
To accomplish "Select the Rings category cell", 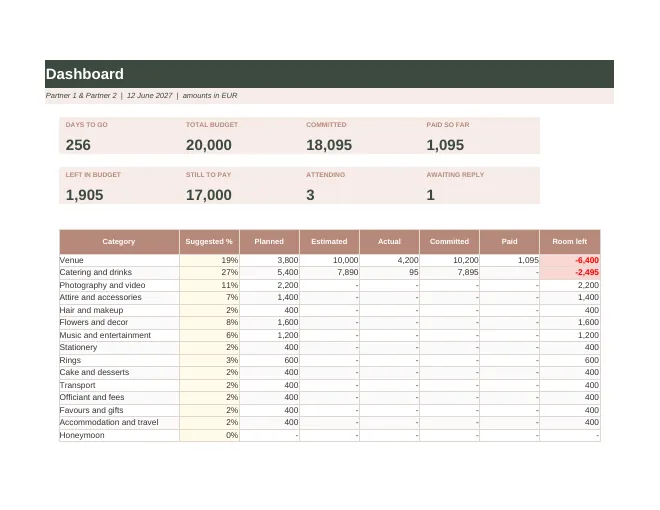I will (x=119, y=360).
